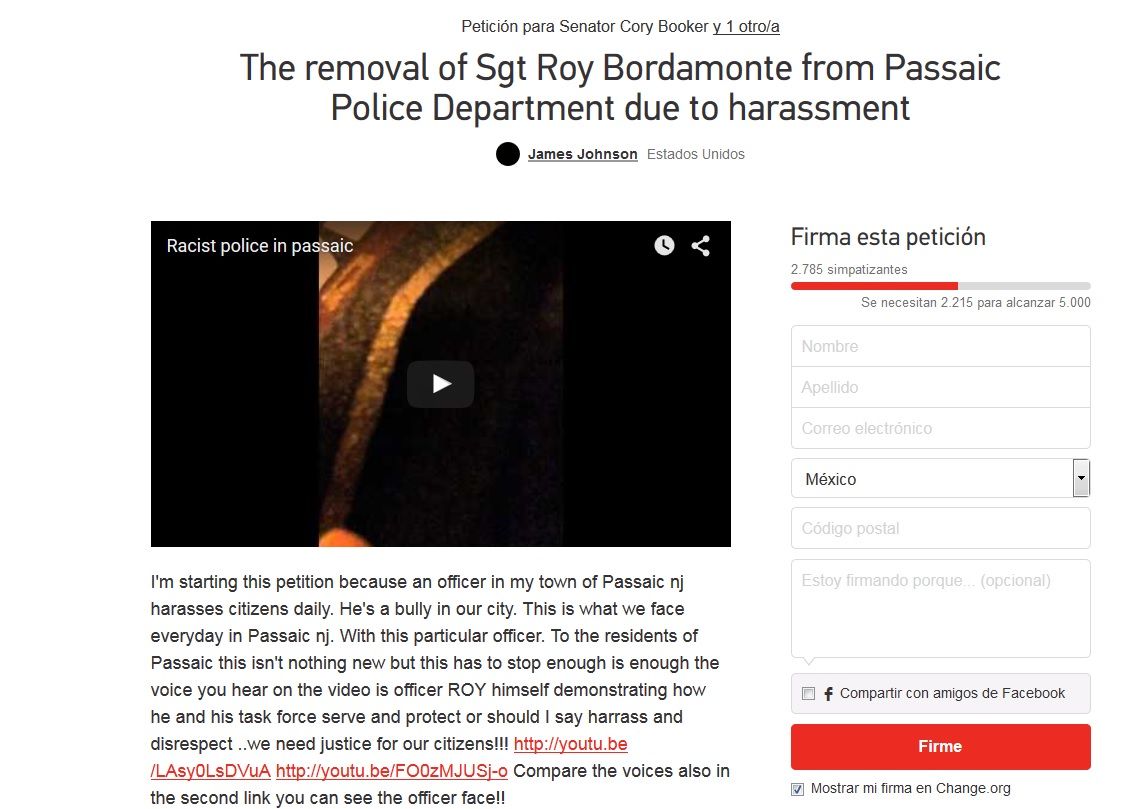Open the México country dropdown
Viewport: 1129px width, 809px height.
click(940, 479)
